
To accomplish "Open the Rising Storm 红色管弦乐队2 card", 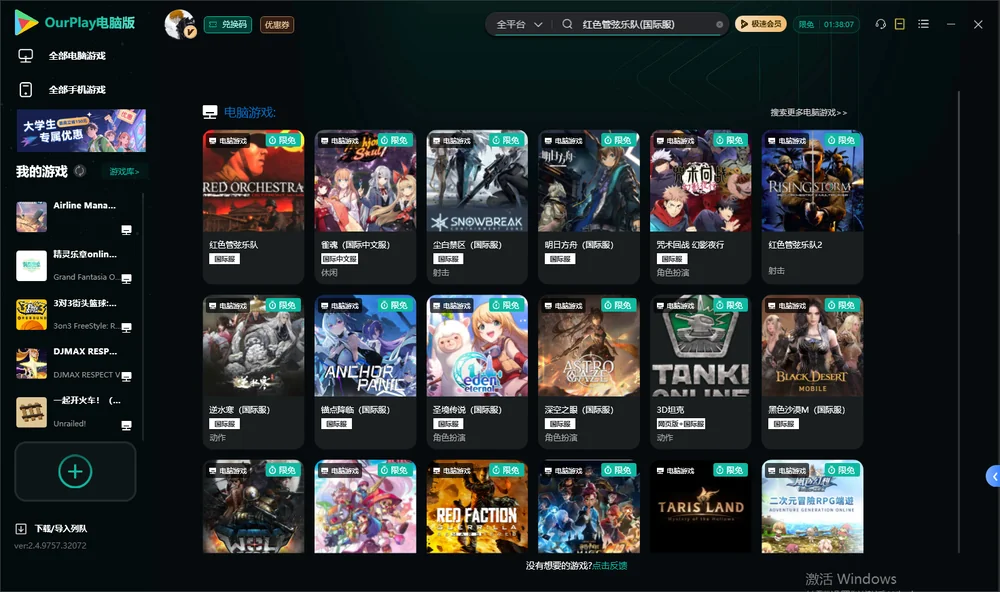I will point(812,207).
